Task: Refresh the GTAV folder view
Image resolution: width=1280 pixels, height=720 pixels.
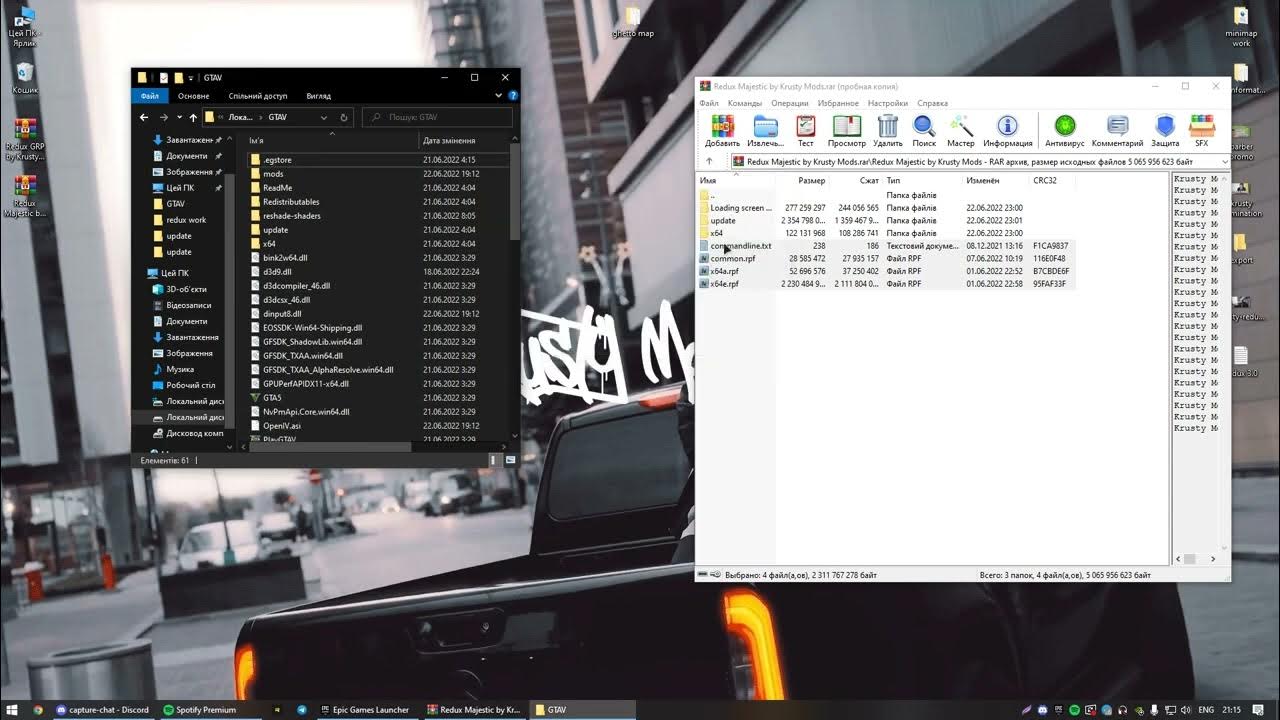Action: click(344, 117)
